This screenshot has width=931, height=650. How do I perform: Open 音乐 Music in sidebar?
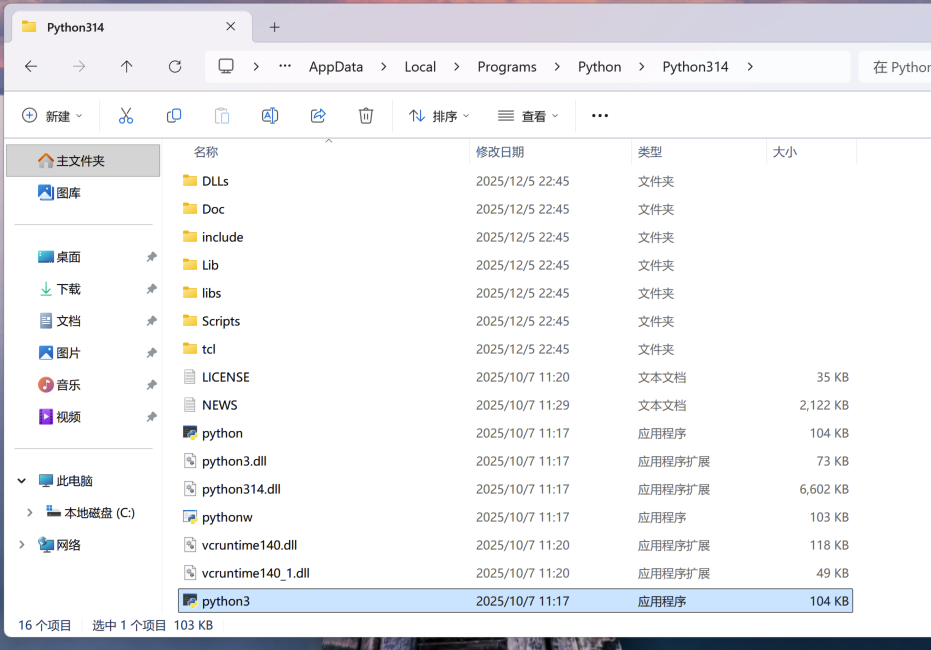click(x=83, y=385)
